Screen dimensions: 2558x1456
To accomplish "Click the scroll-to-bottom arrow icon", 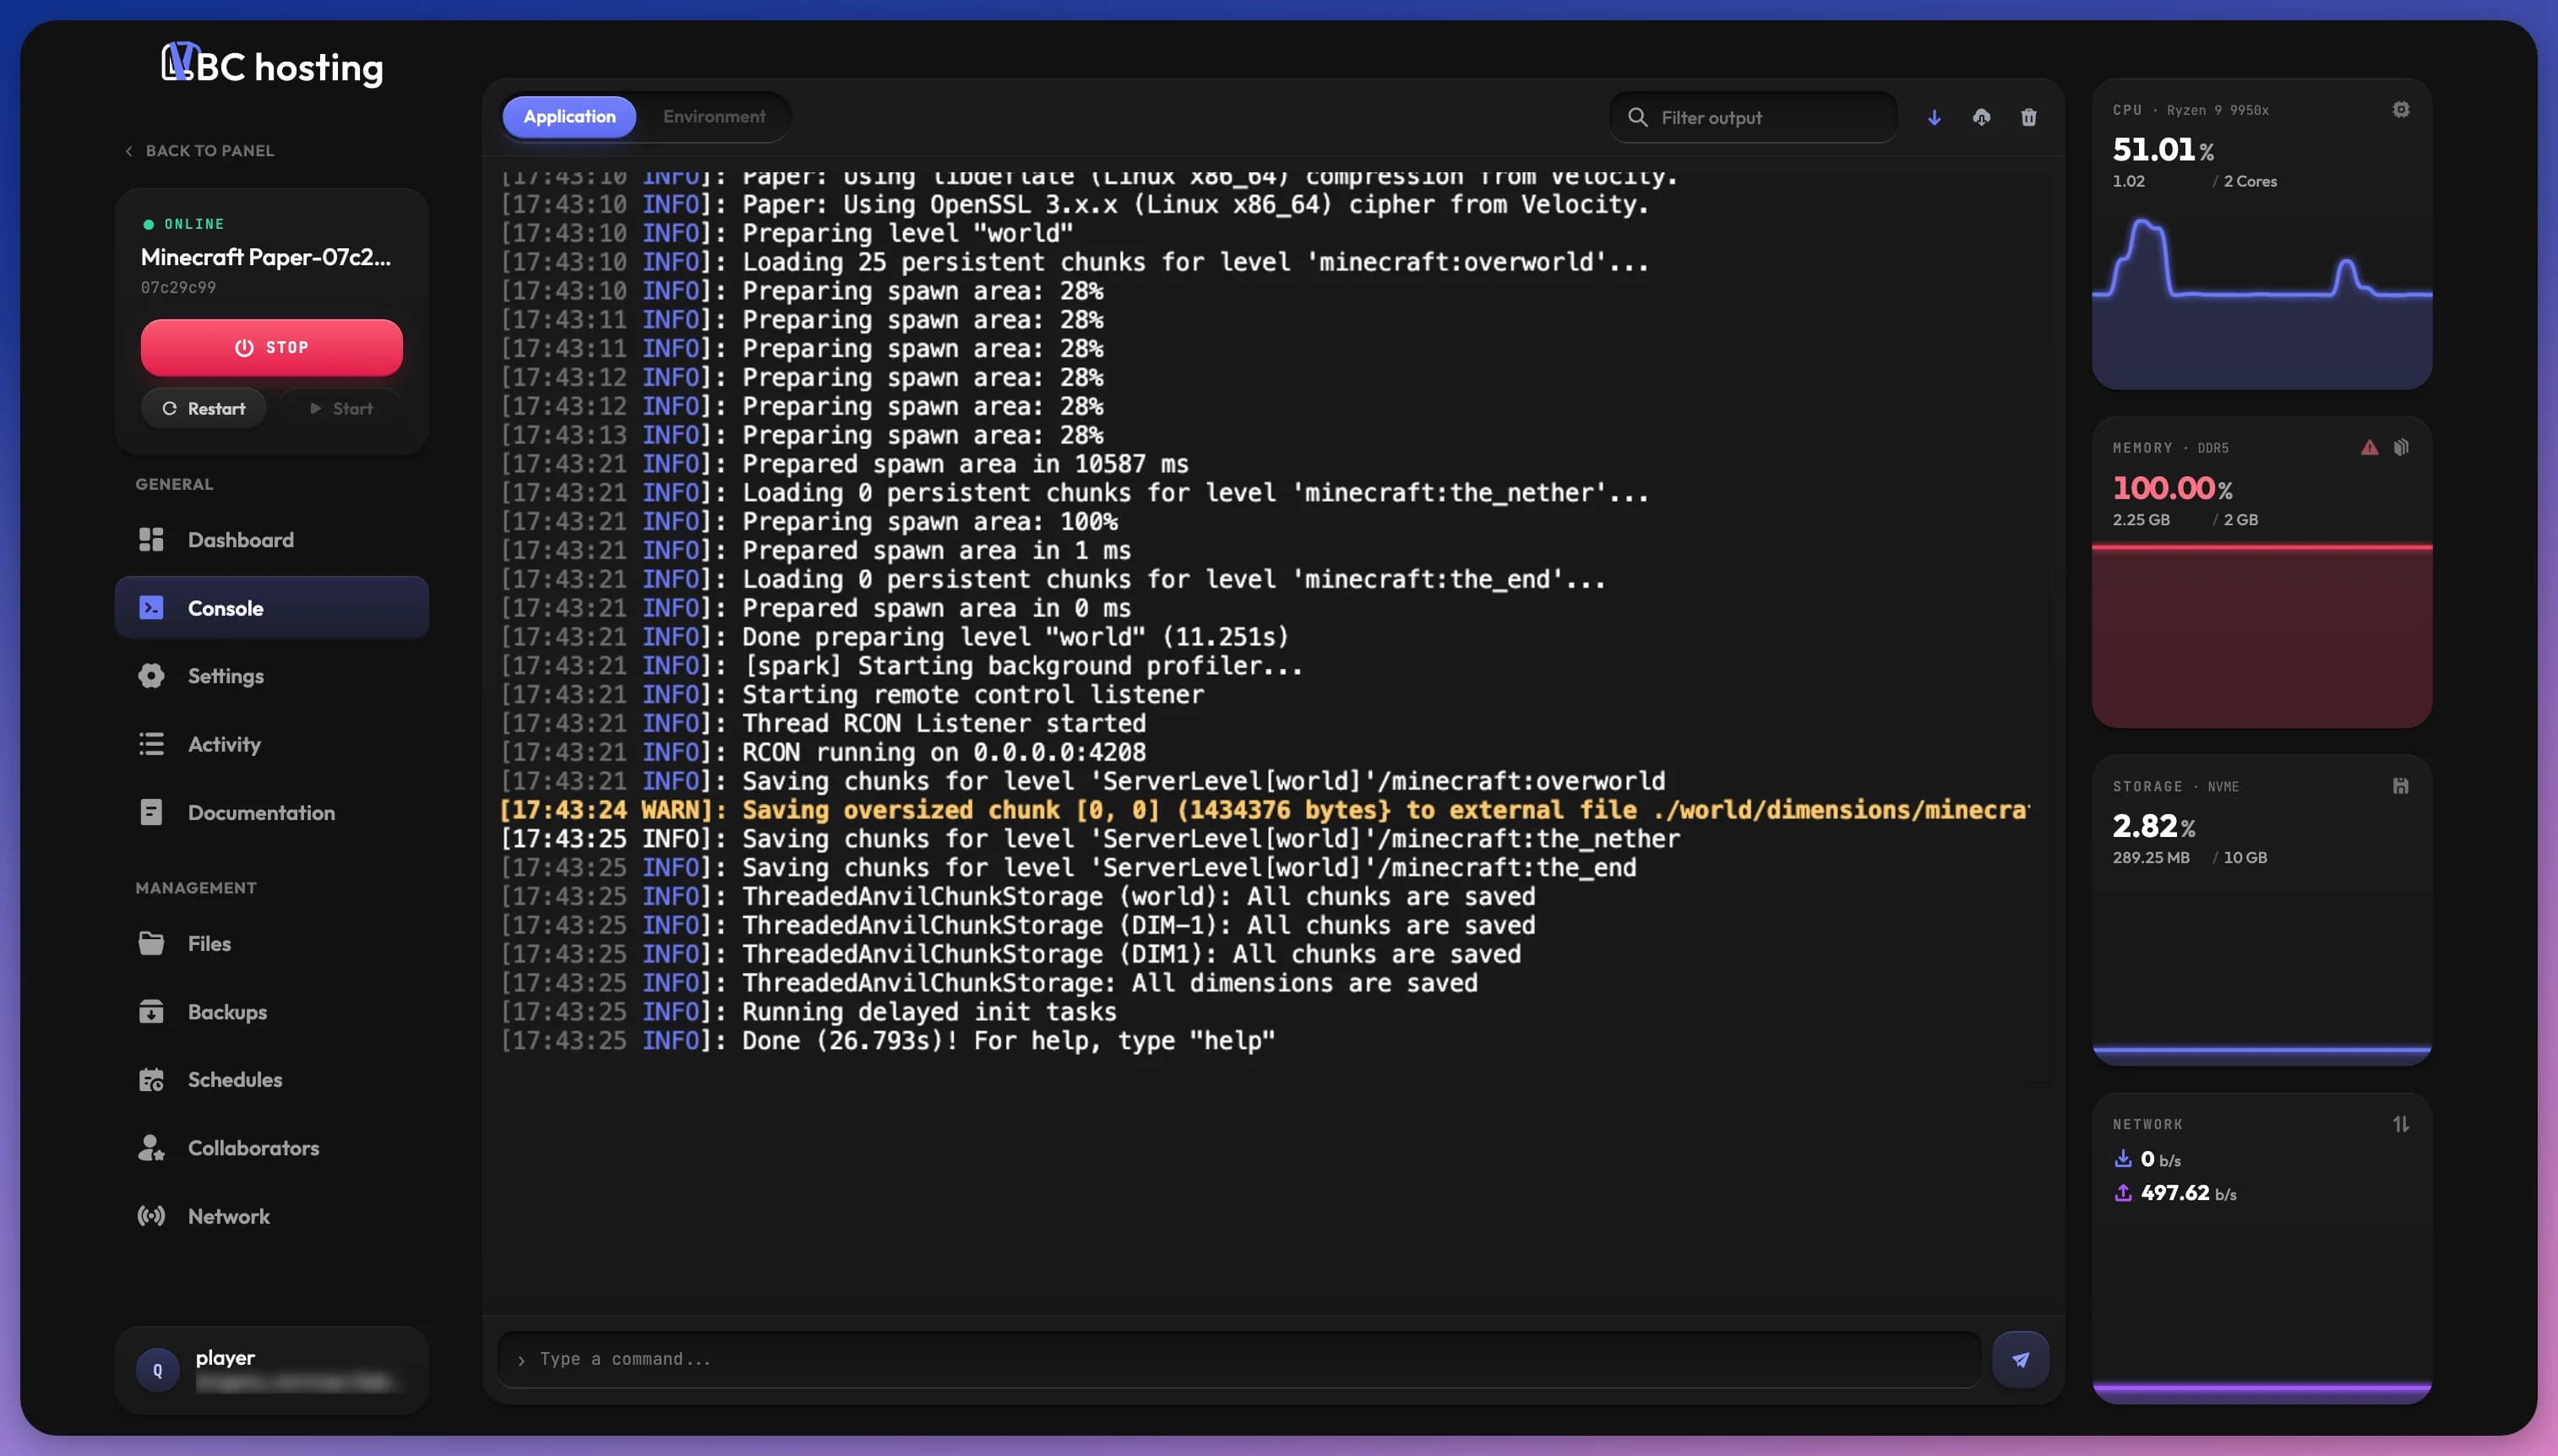I will 1934,117.
